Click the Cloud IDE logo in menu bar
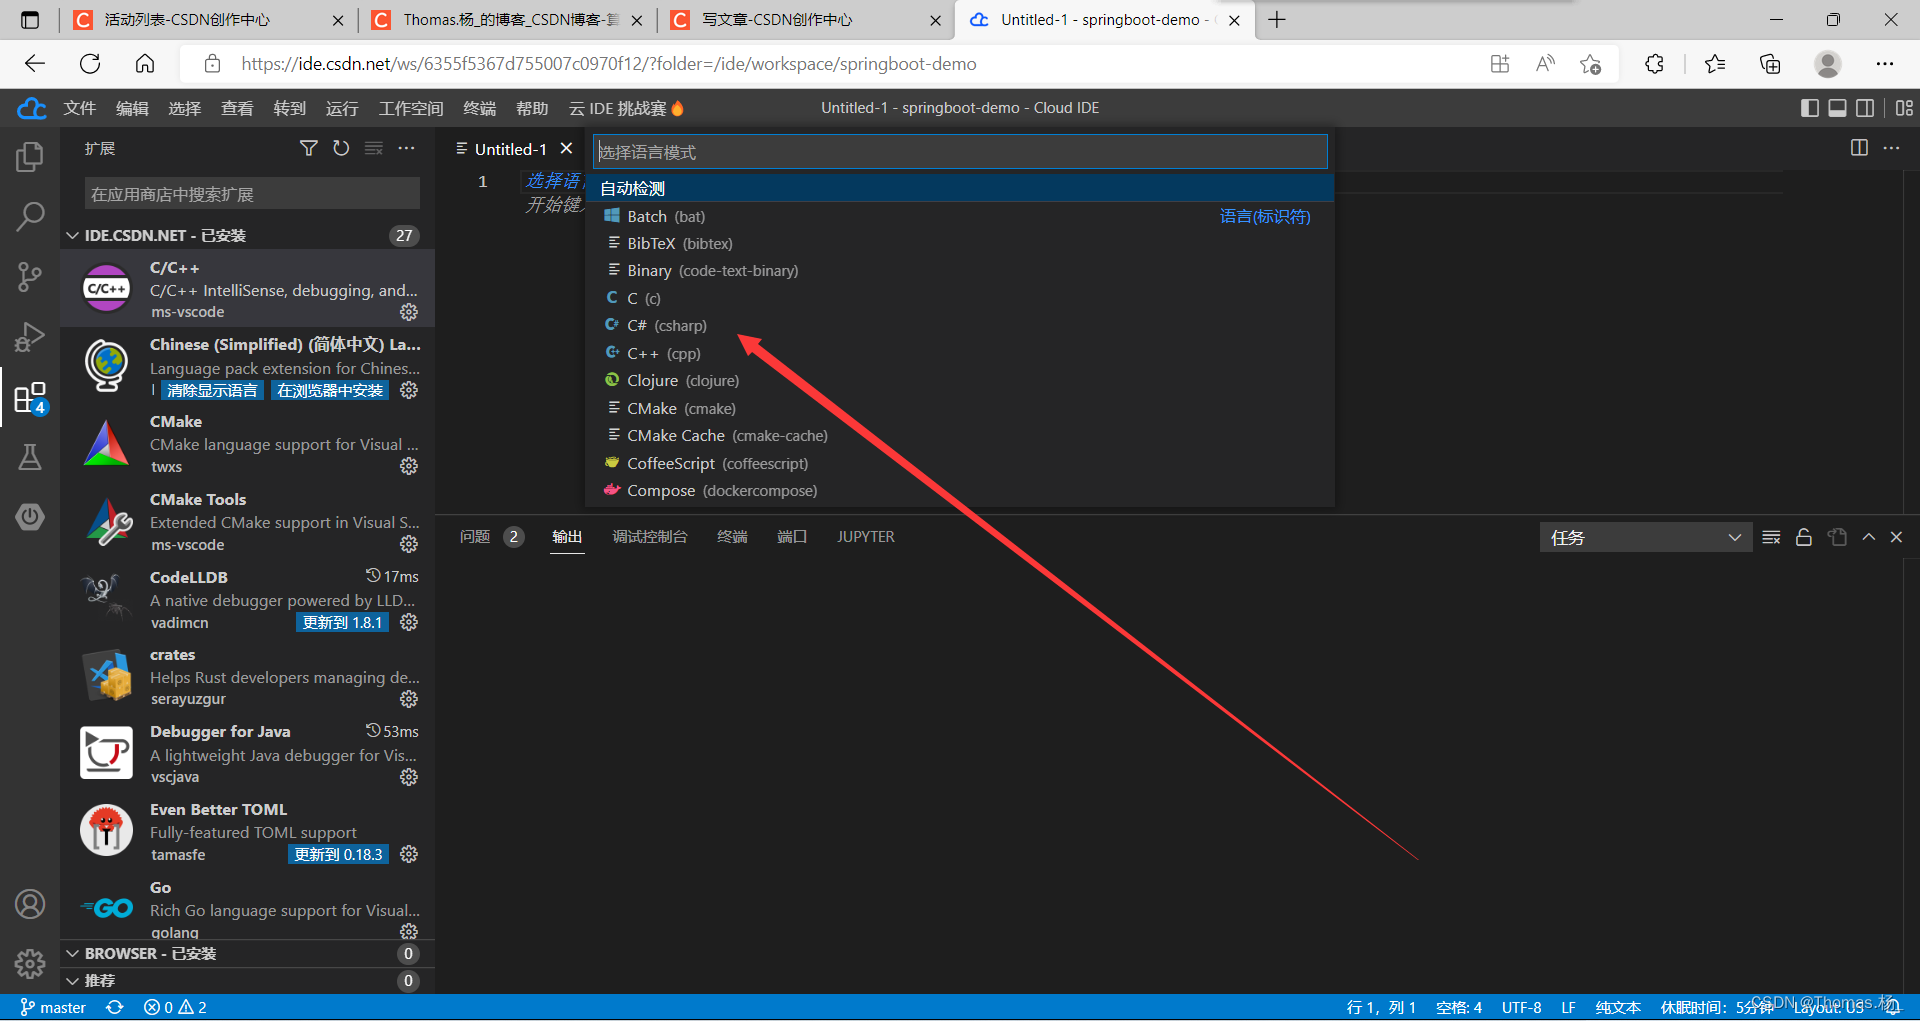1920x1021 pixels. (32, 108)
